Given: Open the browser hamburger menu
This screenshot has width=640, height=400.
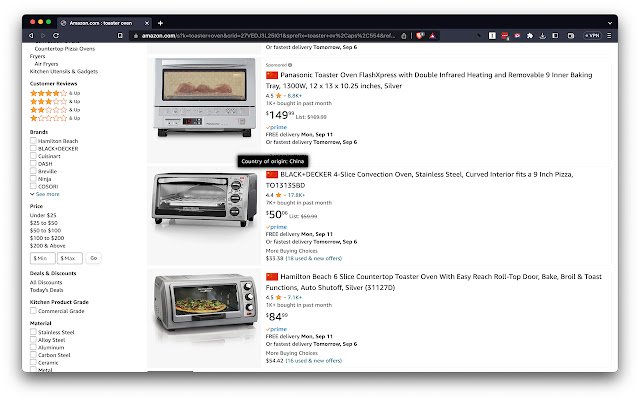Looking at the screenshot, I should point(609,36).
